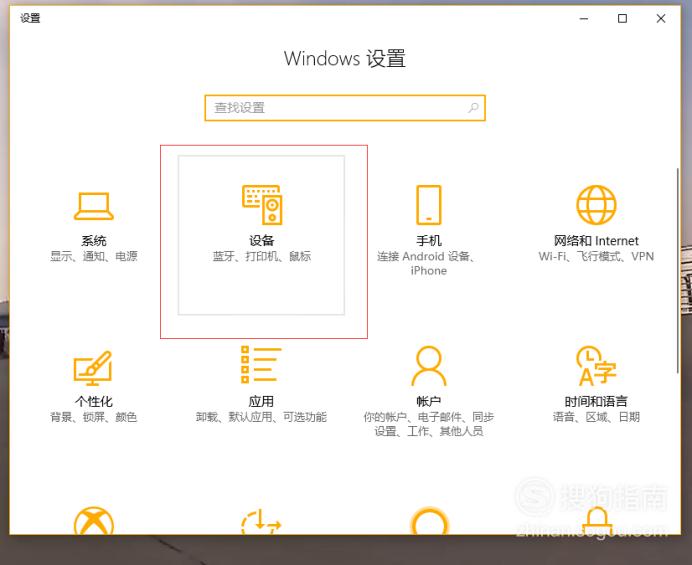The height and width of the screenshot is (565, 692).
Task: Open the Xbox gaming icon
Action: pyautogui.click(x=94, y=521)
